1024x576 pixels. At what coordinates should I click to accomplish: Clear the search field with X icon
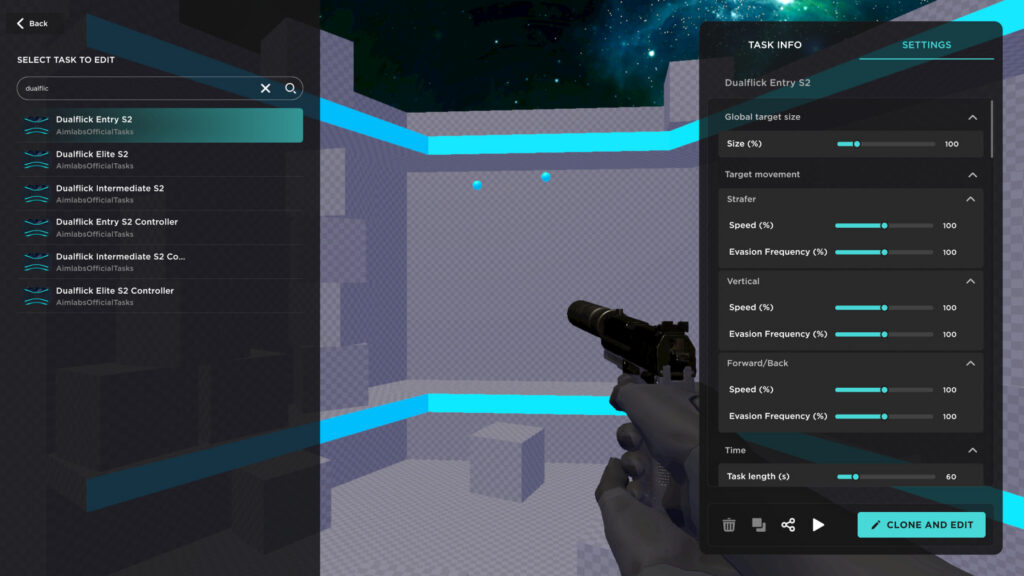(x=265, y=88)
